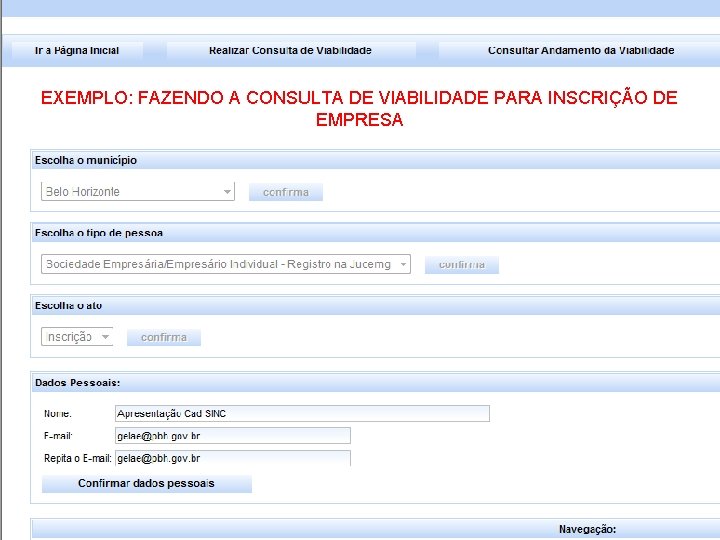Open 'Consultar Andamento da Viabilidade' menu item

coord(579,51)
